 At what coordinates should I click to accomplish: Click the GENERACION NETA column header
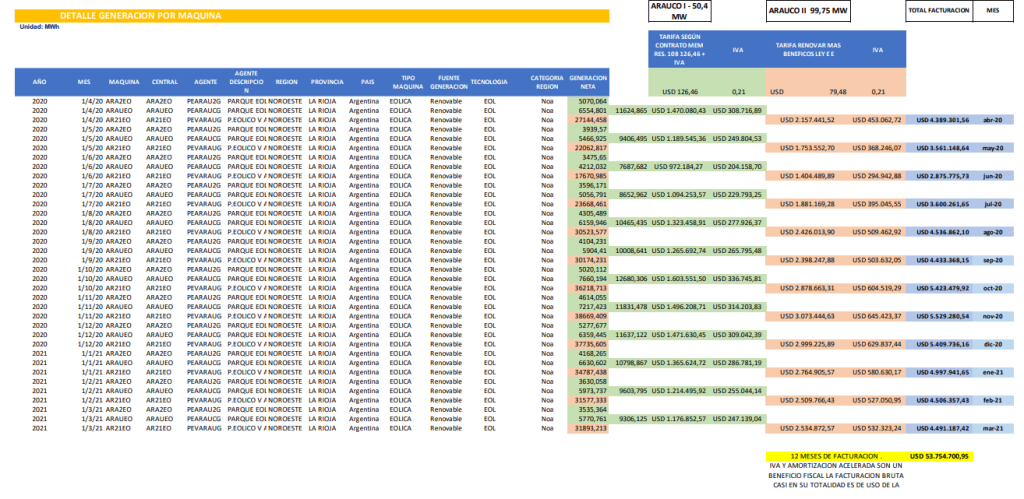(x=588, y=82)
